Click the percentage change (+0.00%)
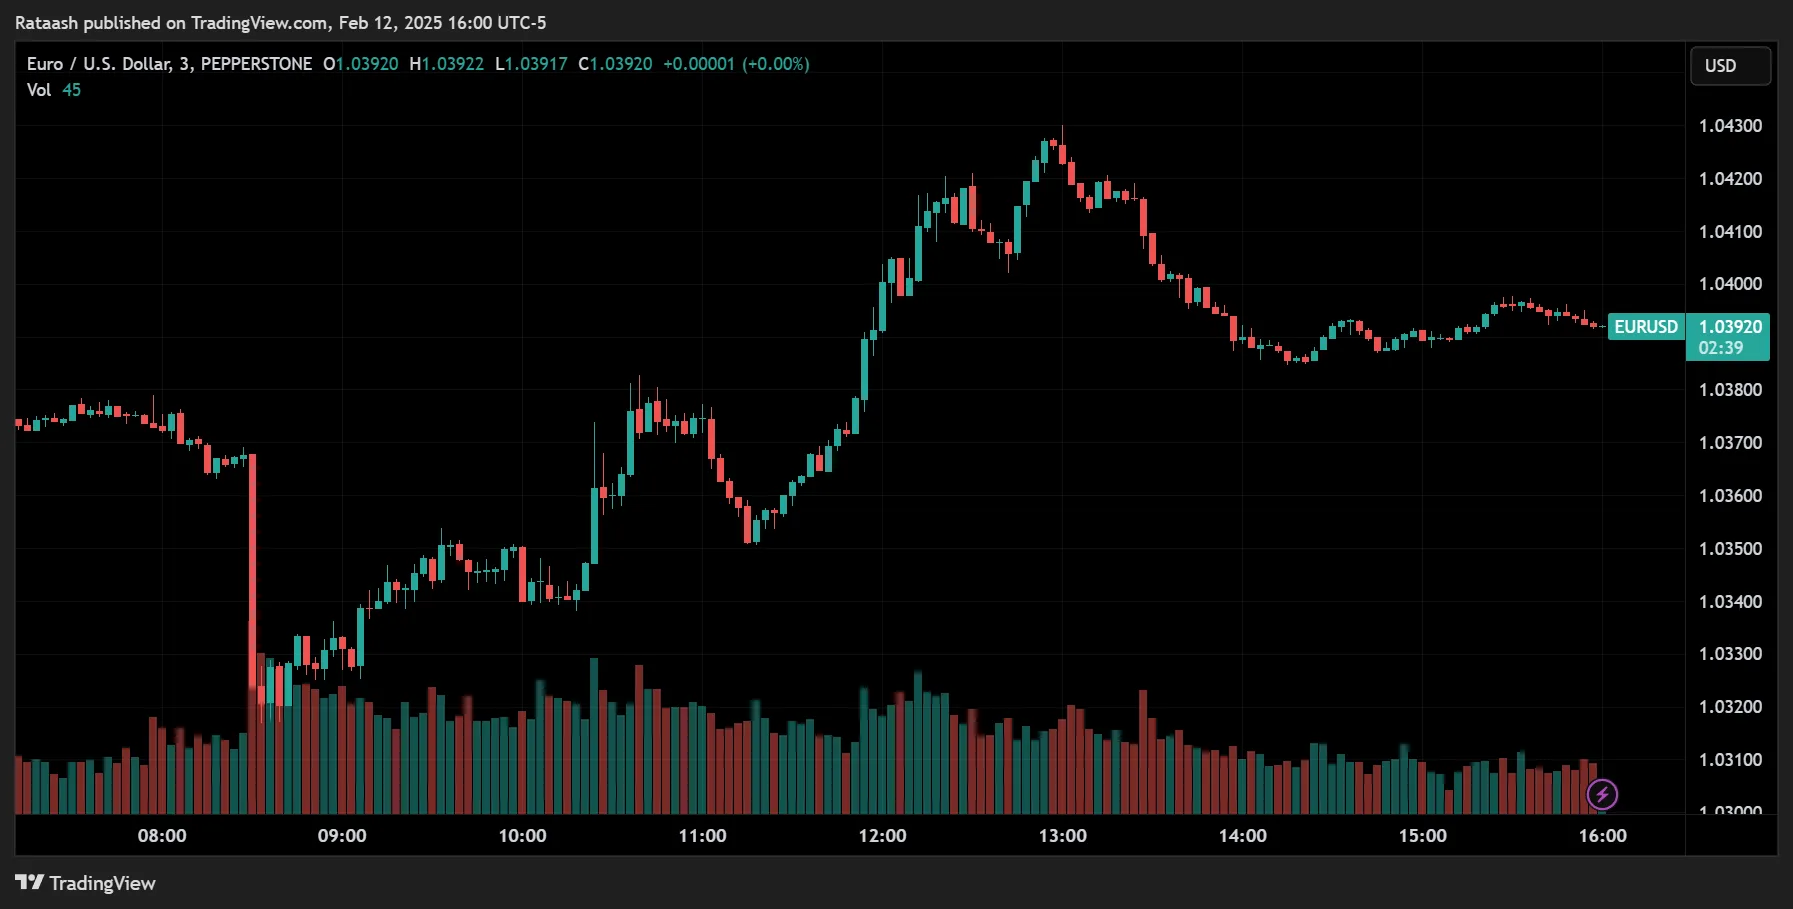The height and width of the screenshot is (909, 1793). pos(775,63)
